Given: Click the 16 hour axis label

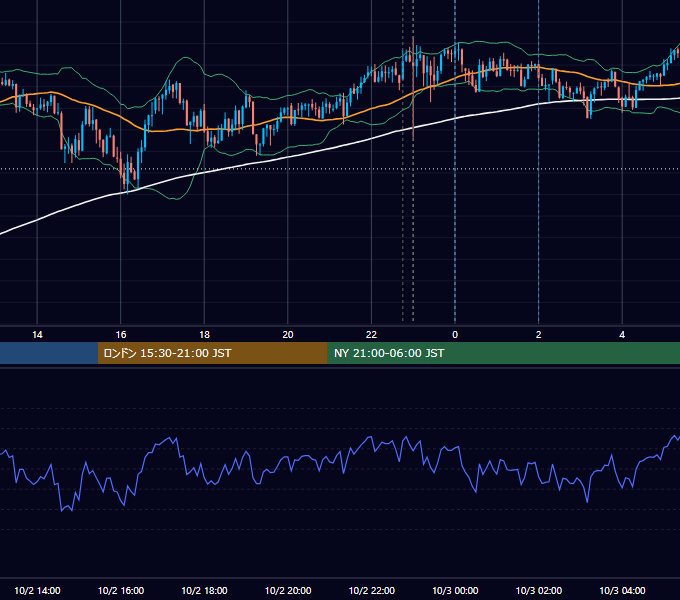Looking at the screenshot, I should pyautogui.click(x=121, y=335).
